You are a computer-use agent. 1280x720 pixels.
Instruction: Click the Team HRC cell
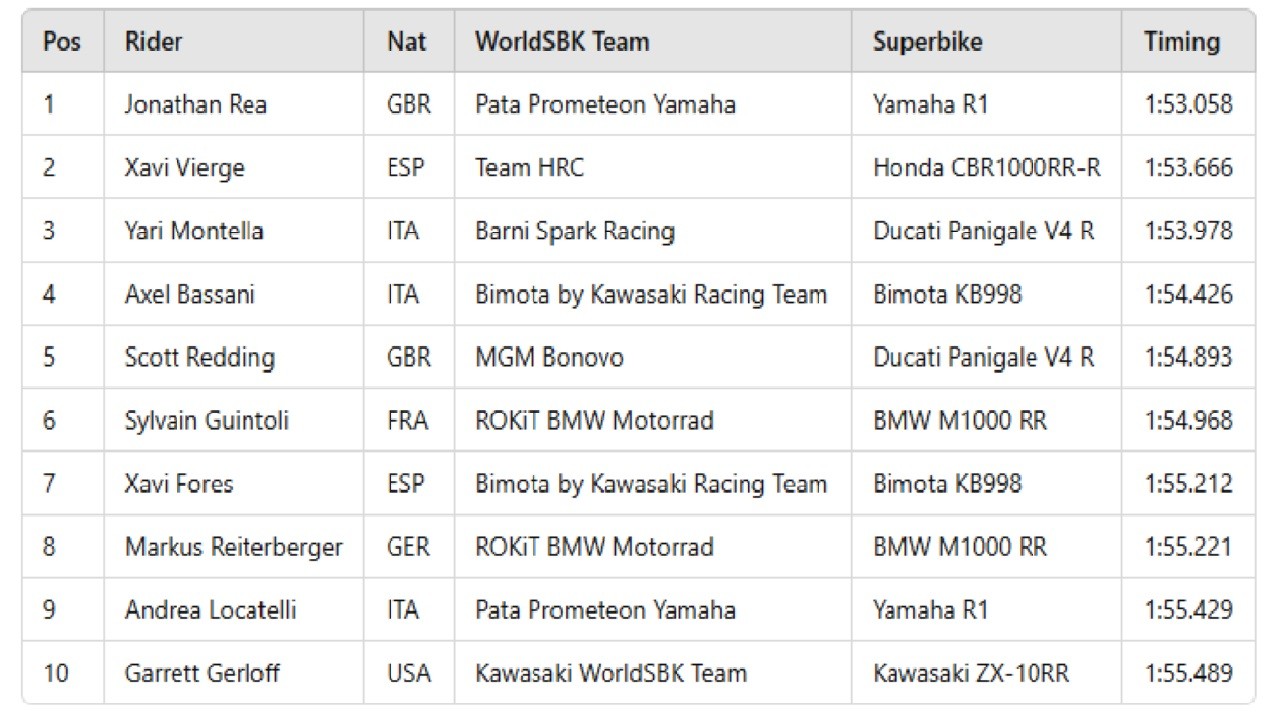[x=529, y=167]
